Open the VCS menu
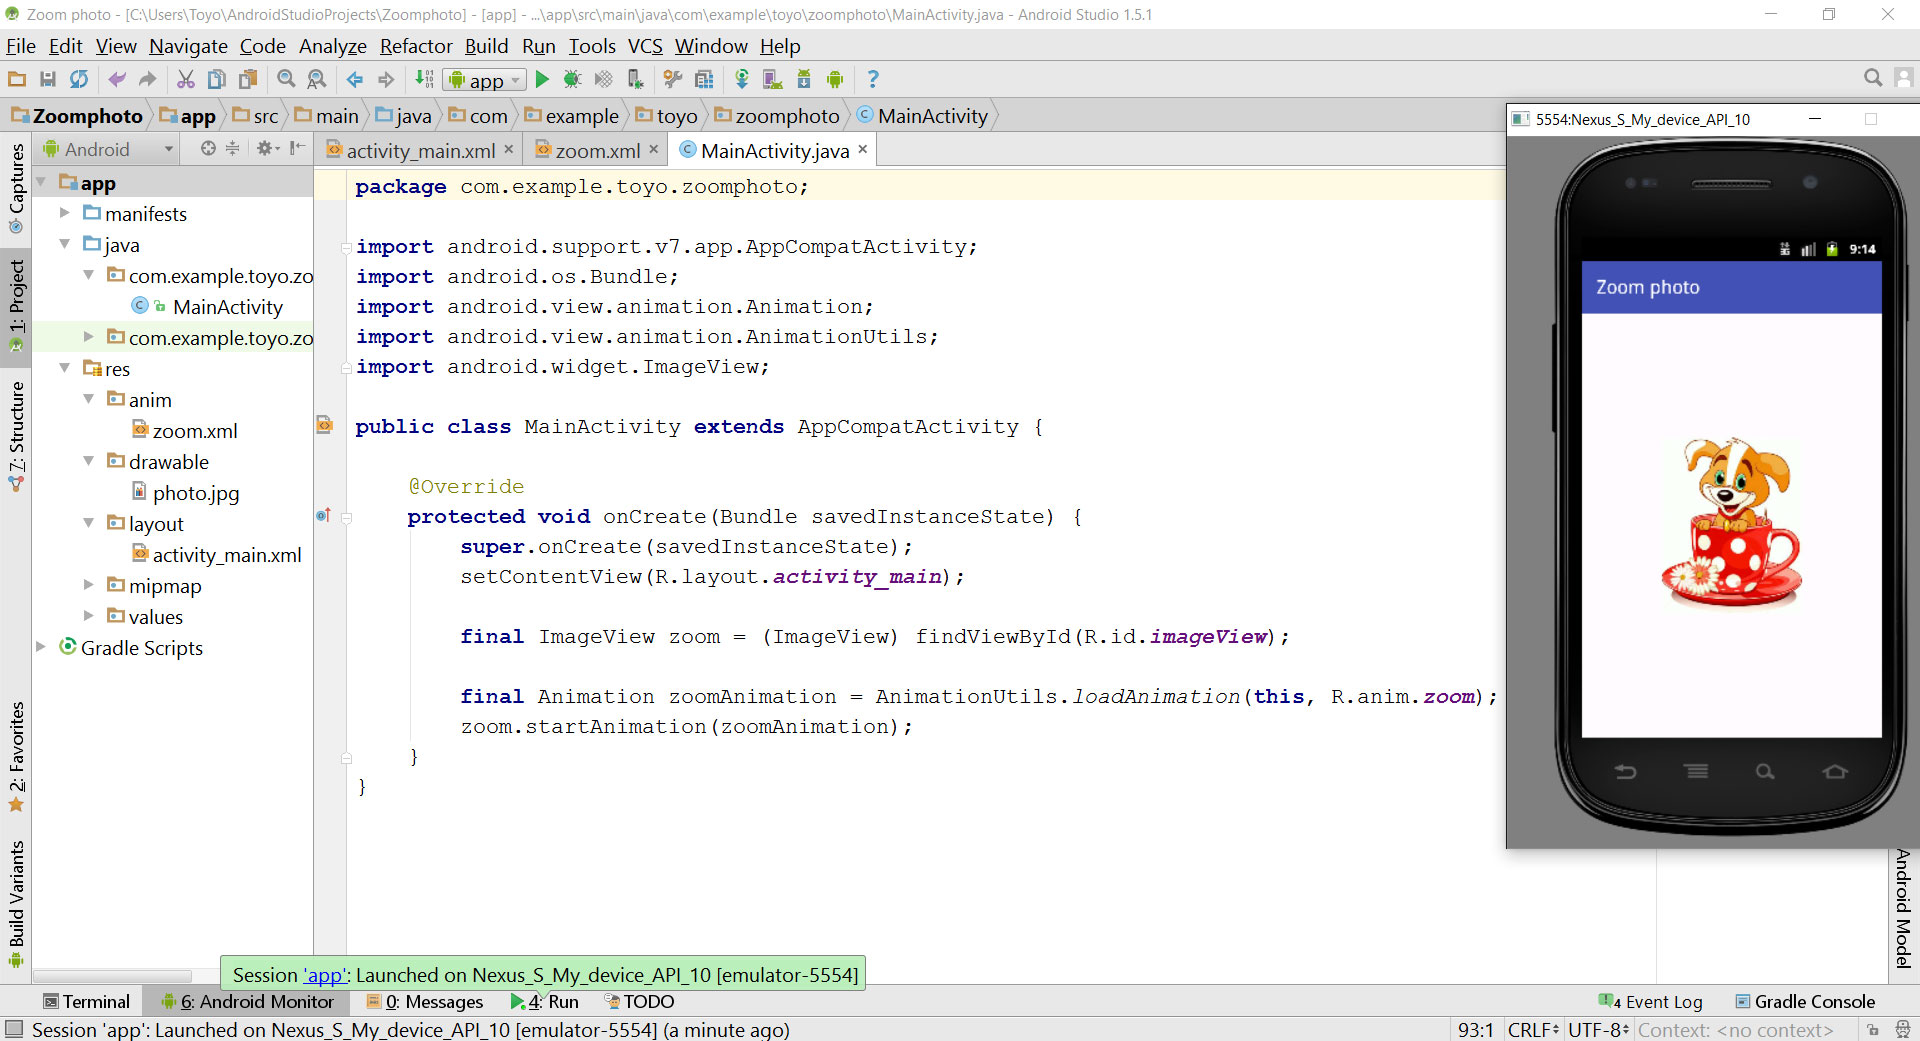This screenshot has width=1920, height=1041. (x=645, y=46)
